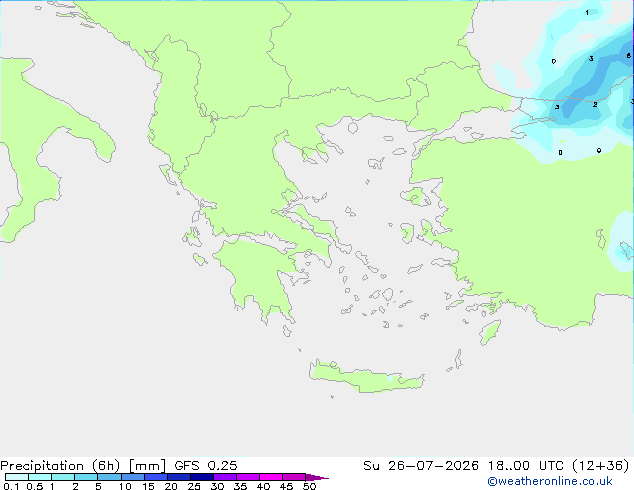Select the 2 to 5 mm legend color
The width and height of the screenshot is (634, 490).
point(86,477)
